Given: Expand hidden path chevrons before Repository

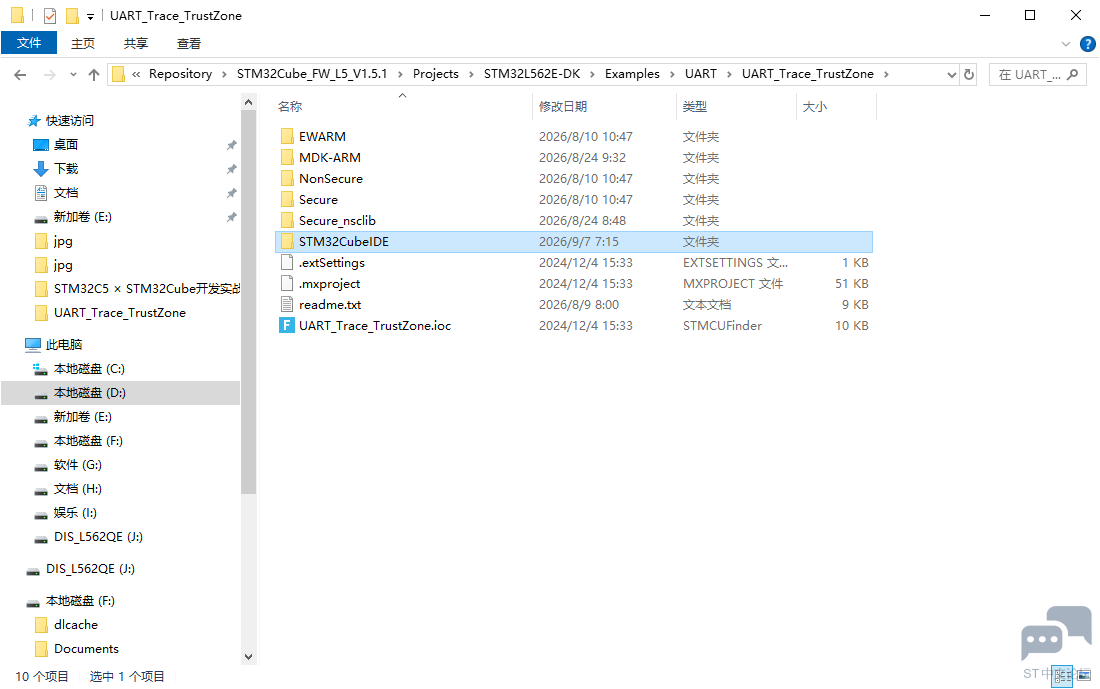Looking at the screenshot, I should coord(136,74).
